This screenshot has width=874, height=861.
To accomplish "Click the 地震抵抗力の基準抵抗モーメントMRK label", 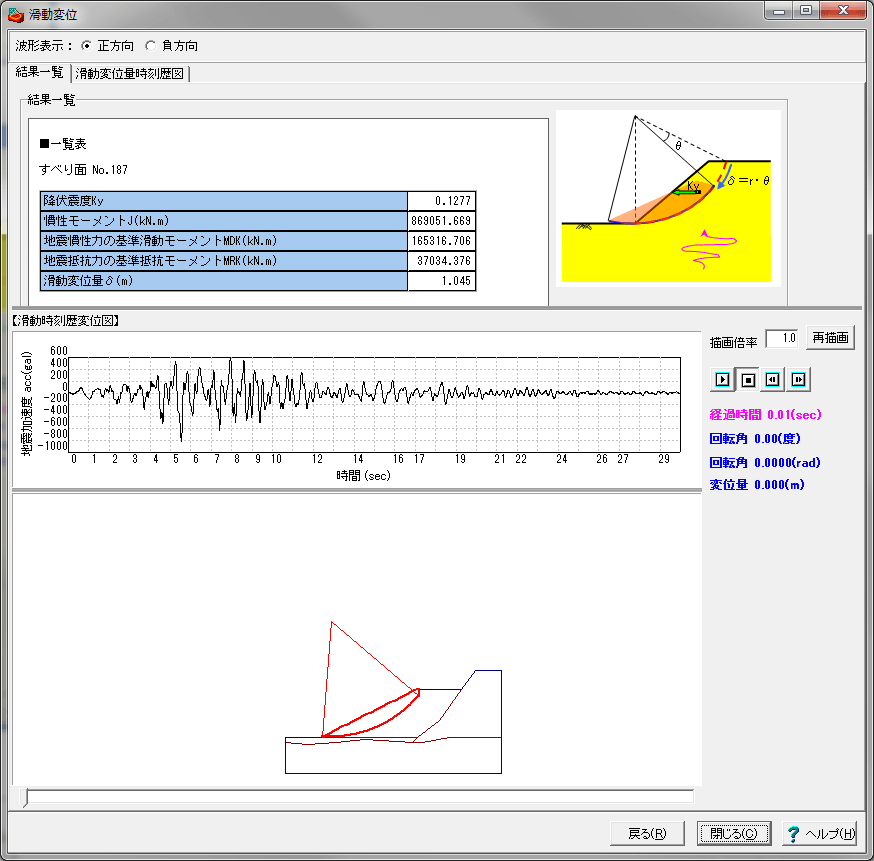I will coord(224,261).
